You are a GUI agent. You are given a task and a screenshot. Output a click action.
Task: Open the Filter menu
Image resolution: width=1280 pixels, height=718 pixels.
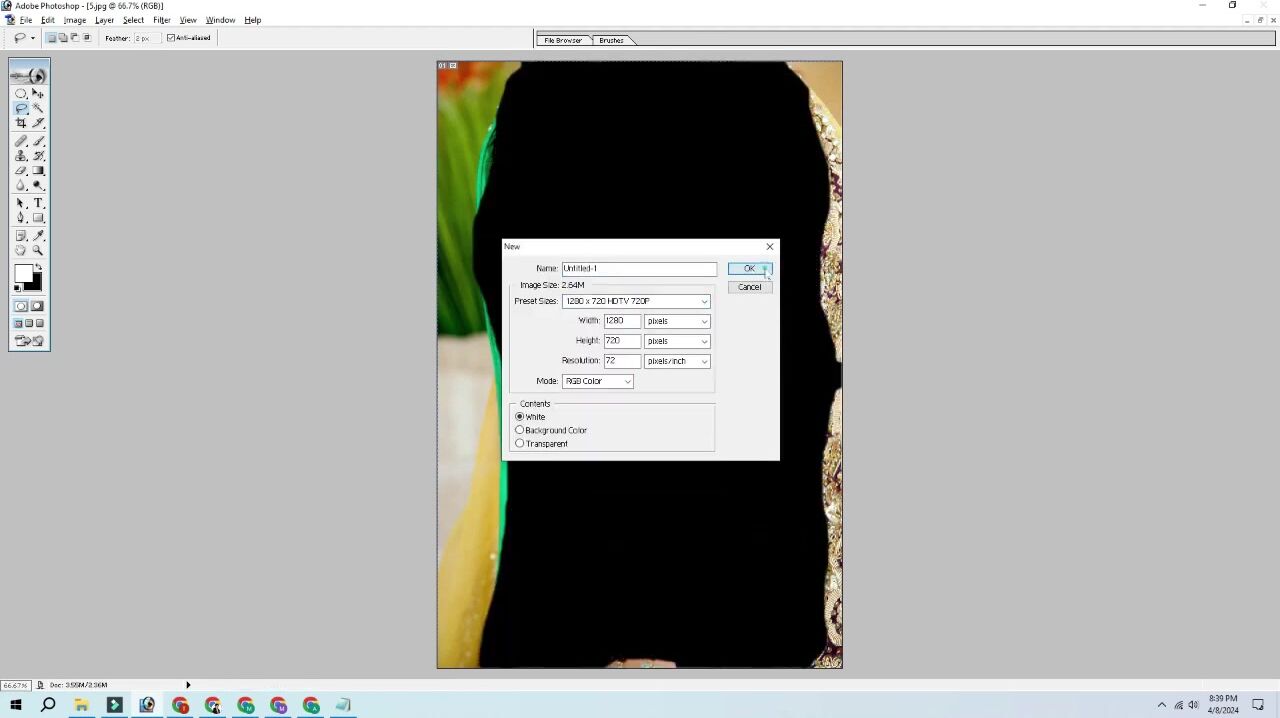click(161, 20)
